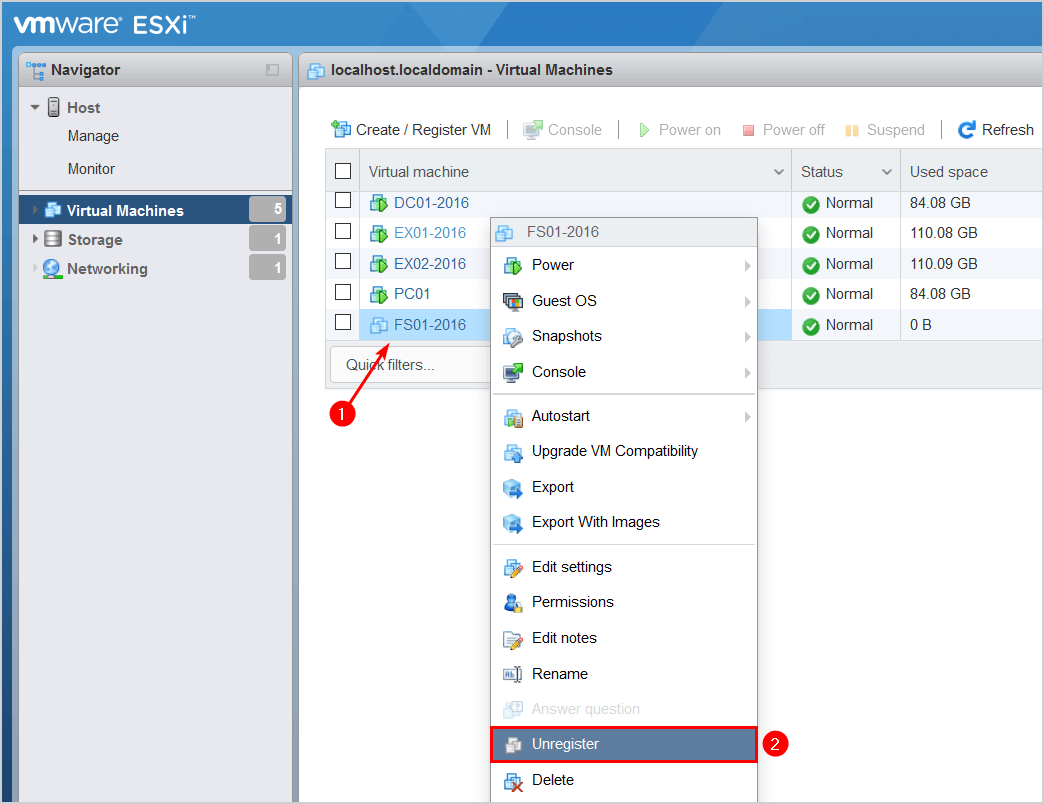Expand the Snapshots submenu arrow
The width and height of the screenshot is (1044, 804).
(x=747, y=337)
